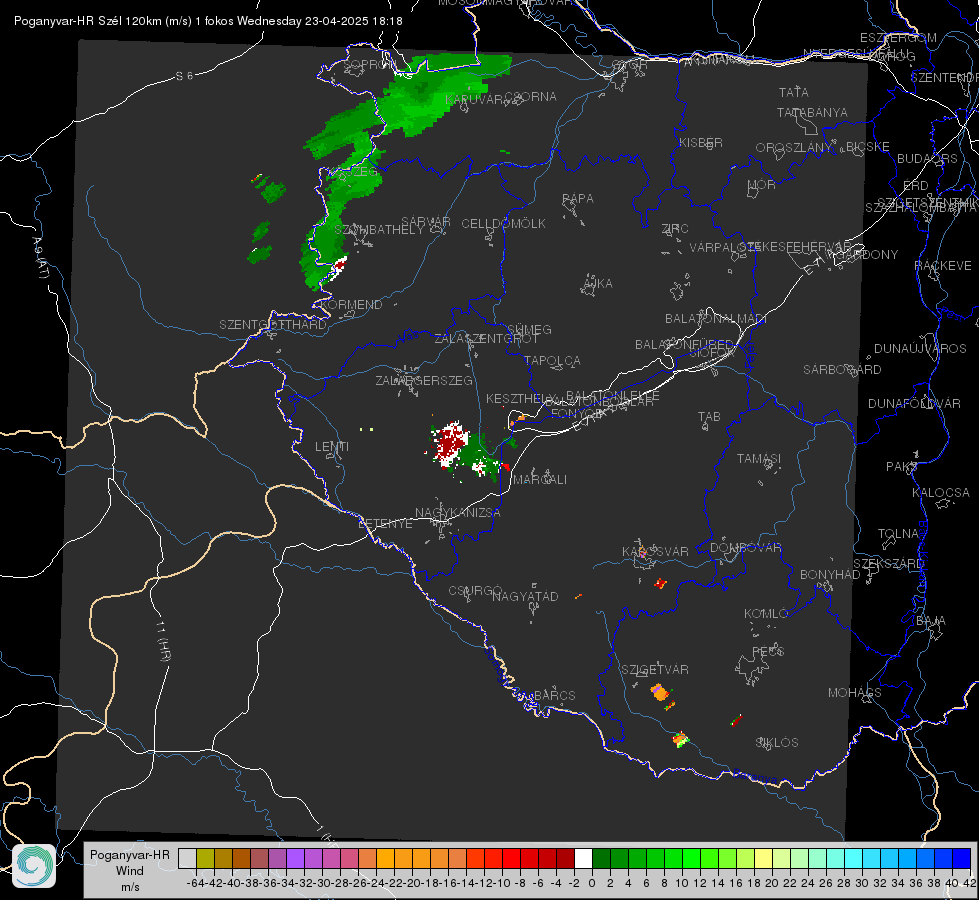Click the TAPOLCA town label
The height and width of the screenshot is (900, 979).
point(553,360)
